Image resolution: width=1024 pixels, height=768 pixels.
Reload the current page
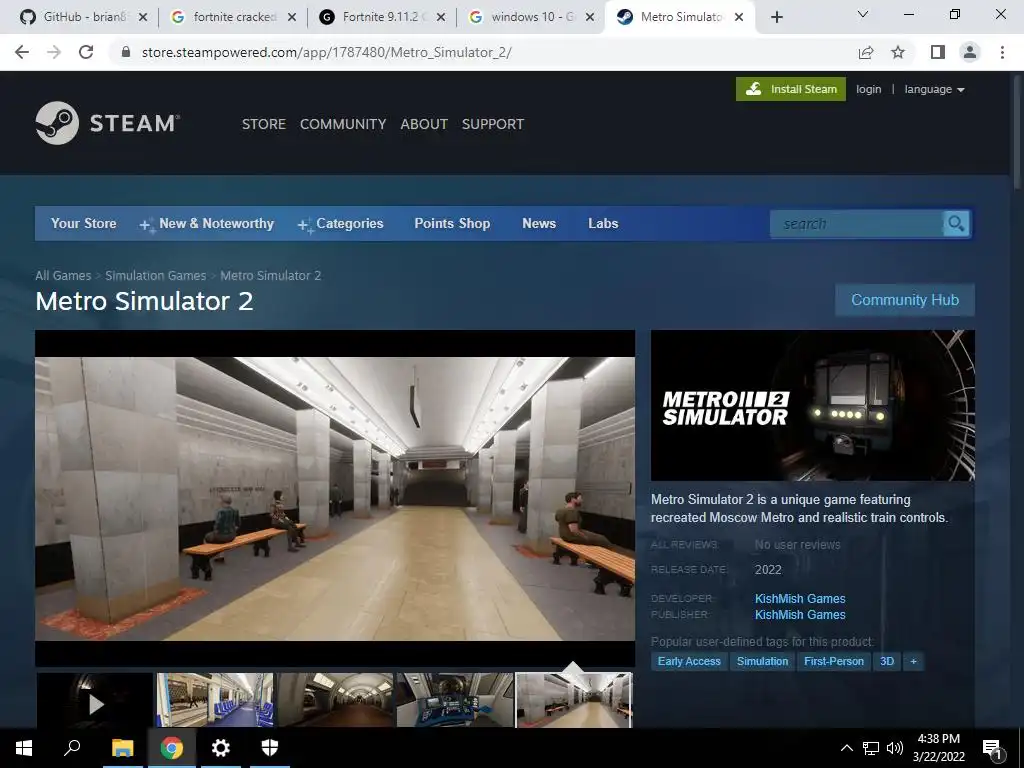pyautogui.click(x=86, y=52)
